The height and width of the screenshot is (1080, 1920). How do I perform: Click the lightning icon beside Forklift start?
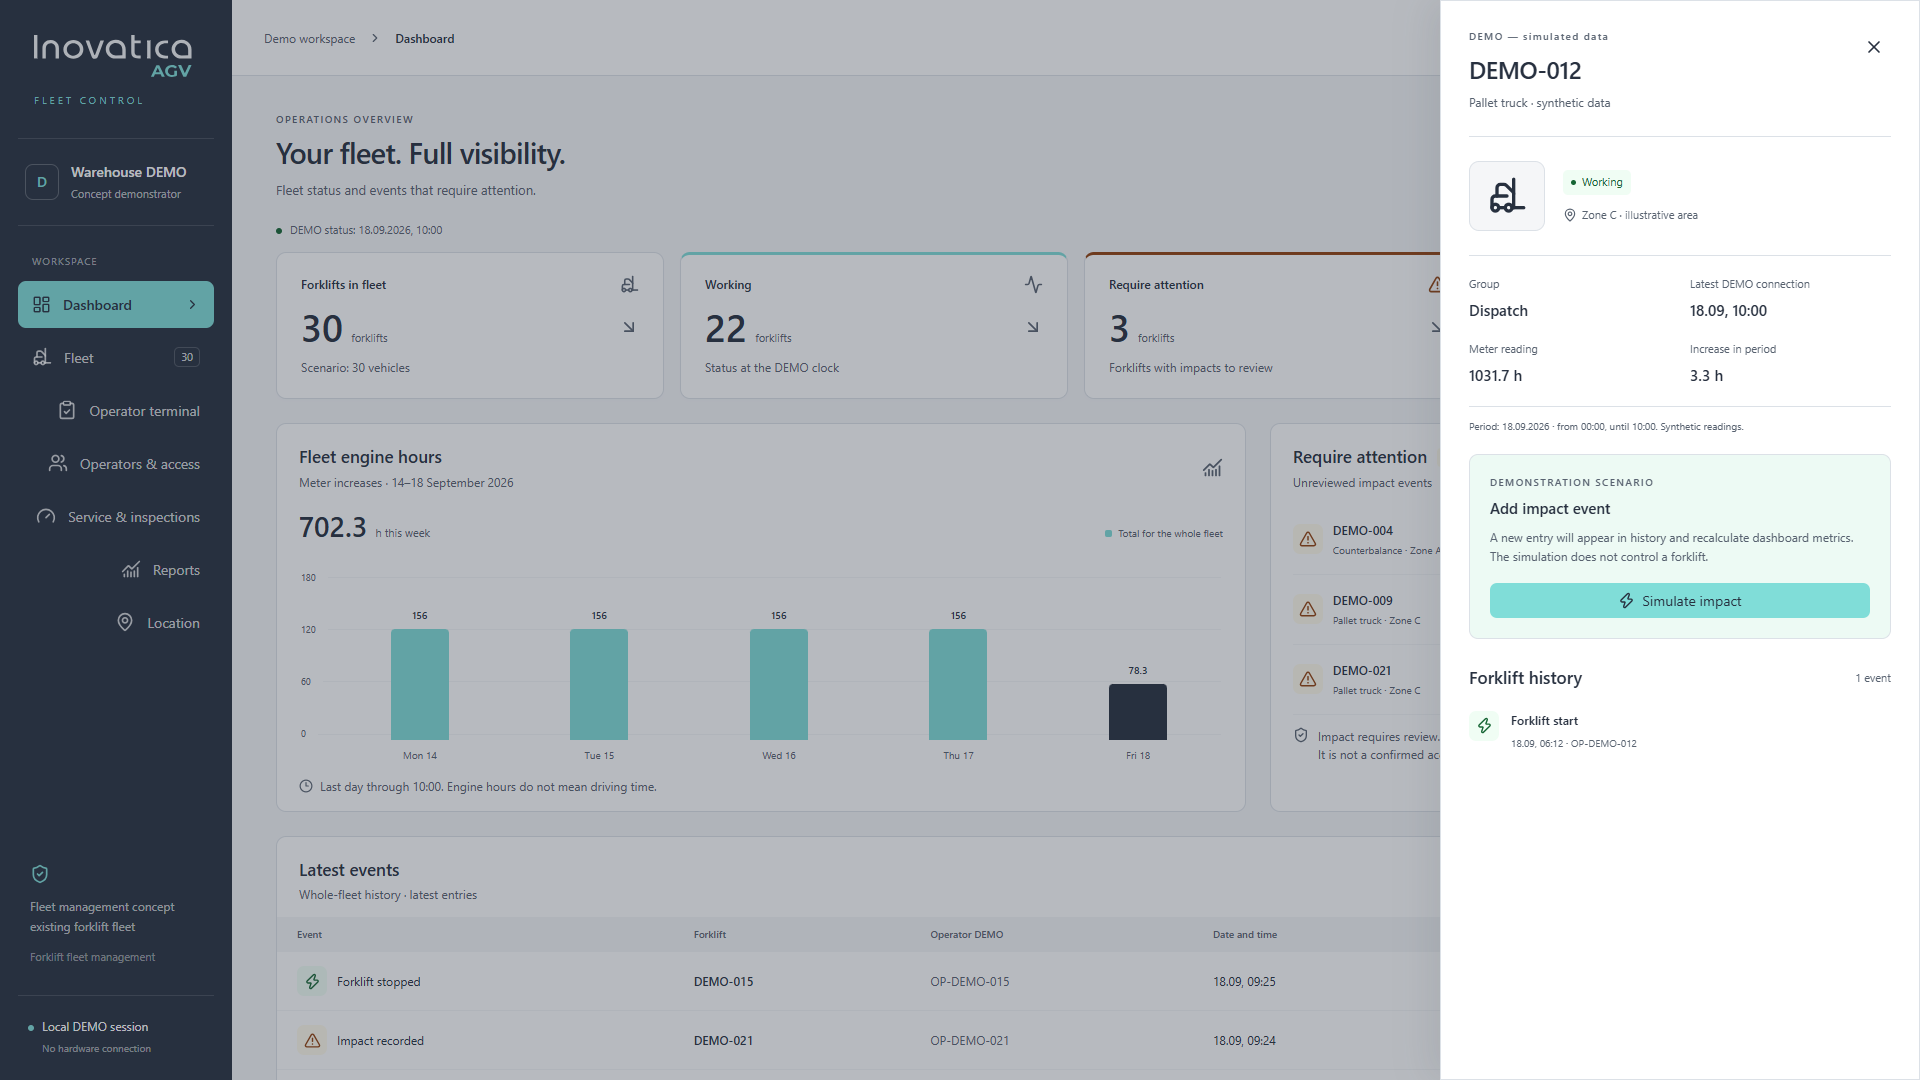pyautogui.click(x=1484, y=726)
